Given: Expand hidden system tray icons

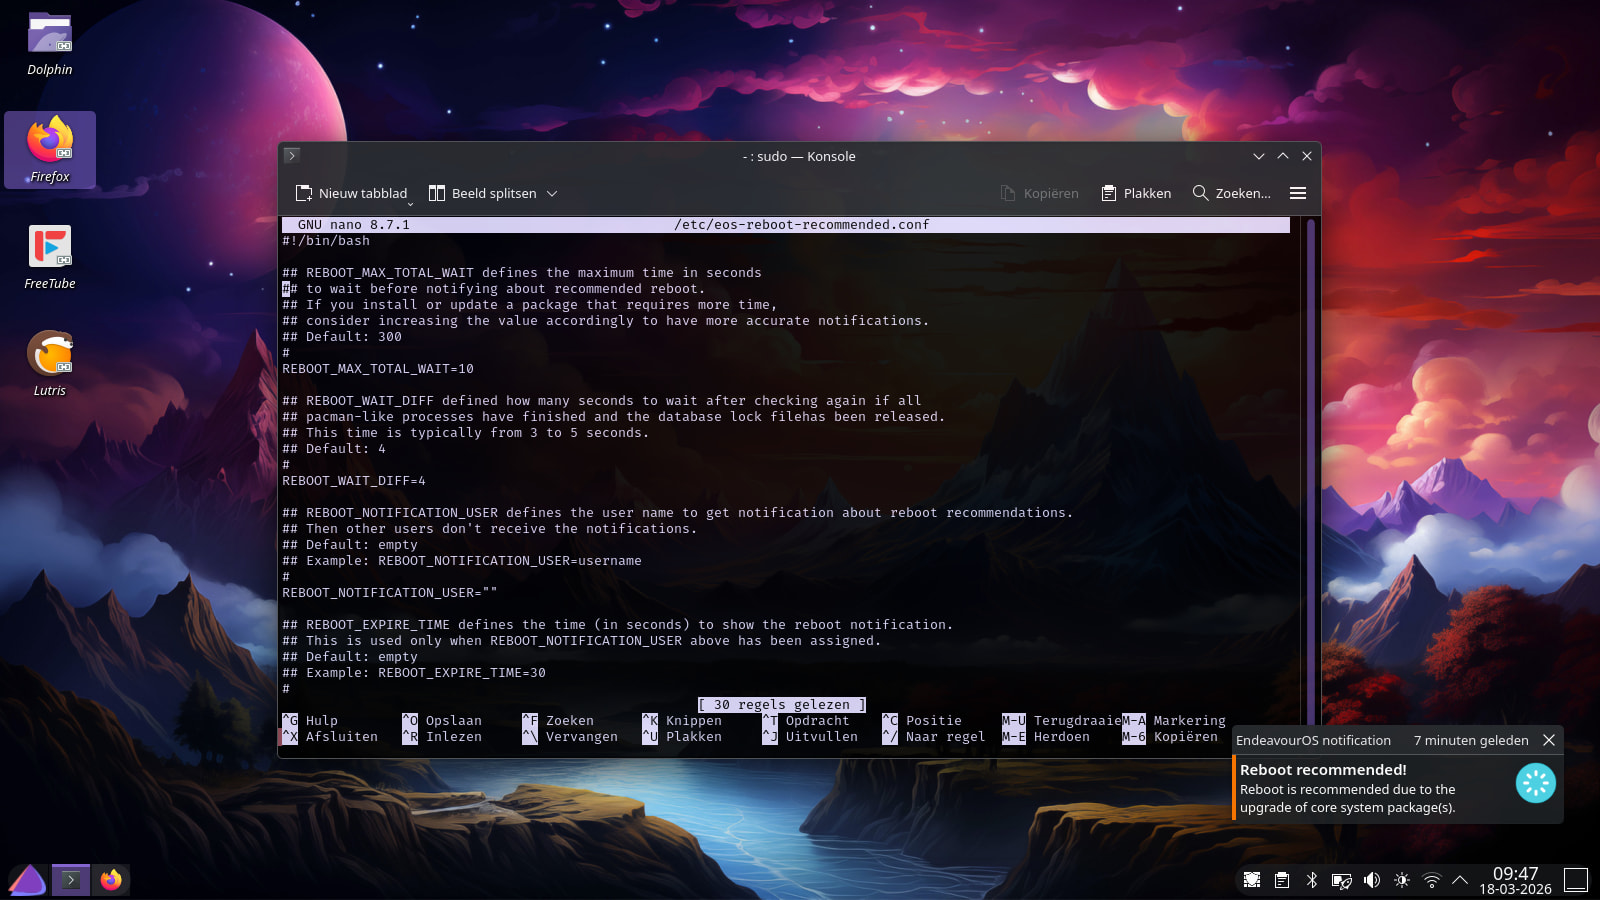Looking at the screenshot, I should 1460,880.
